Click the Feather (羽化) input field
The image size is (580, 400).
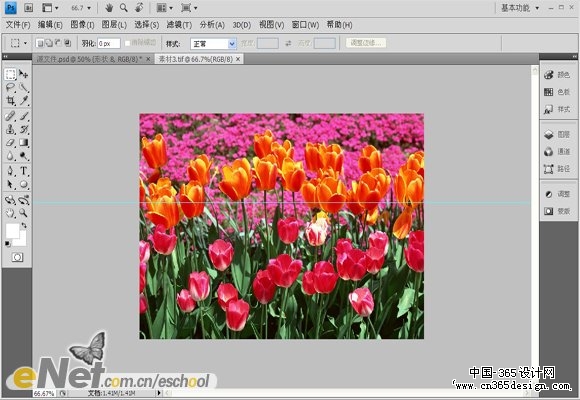[109, 44]
